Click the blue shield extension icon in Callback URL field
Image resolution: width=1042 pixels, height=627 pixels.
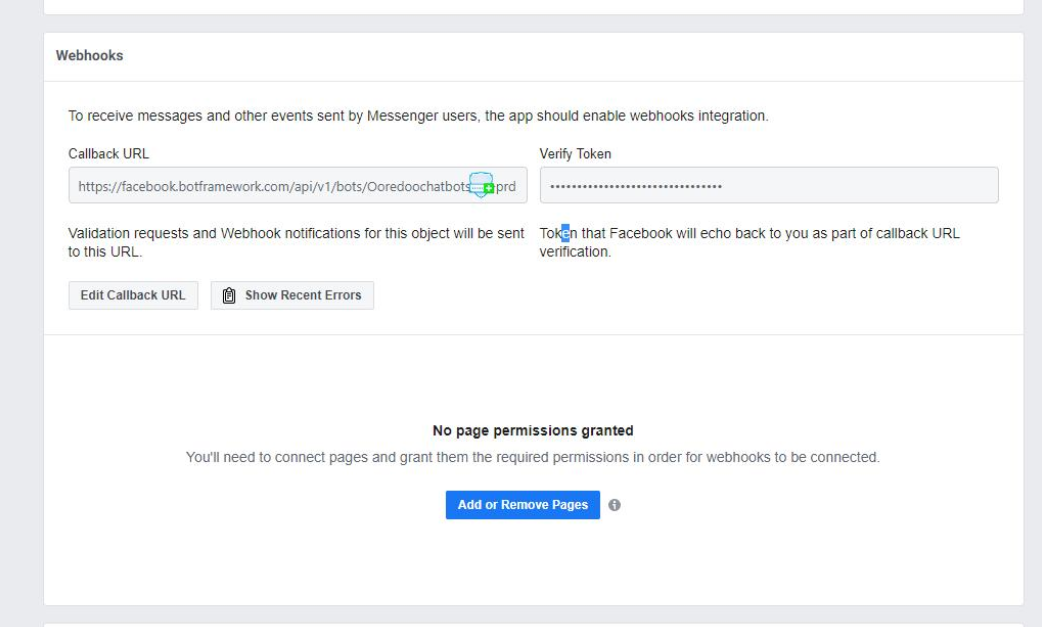482,185
